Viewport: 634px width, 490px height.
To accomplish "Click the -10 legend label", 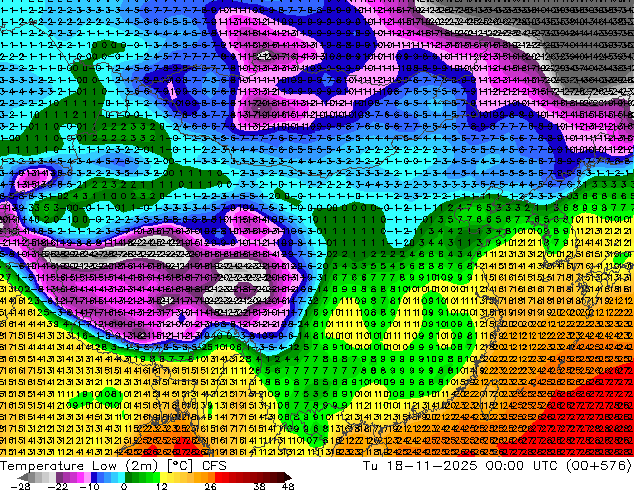I will click(89, 486).
